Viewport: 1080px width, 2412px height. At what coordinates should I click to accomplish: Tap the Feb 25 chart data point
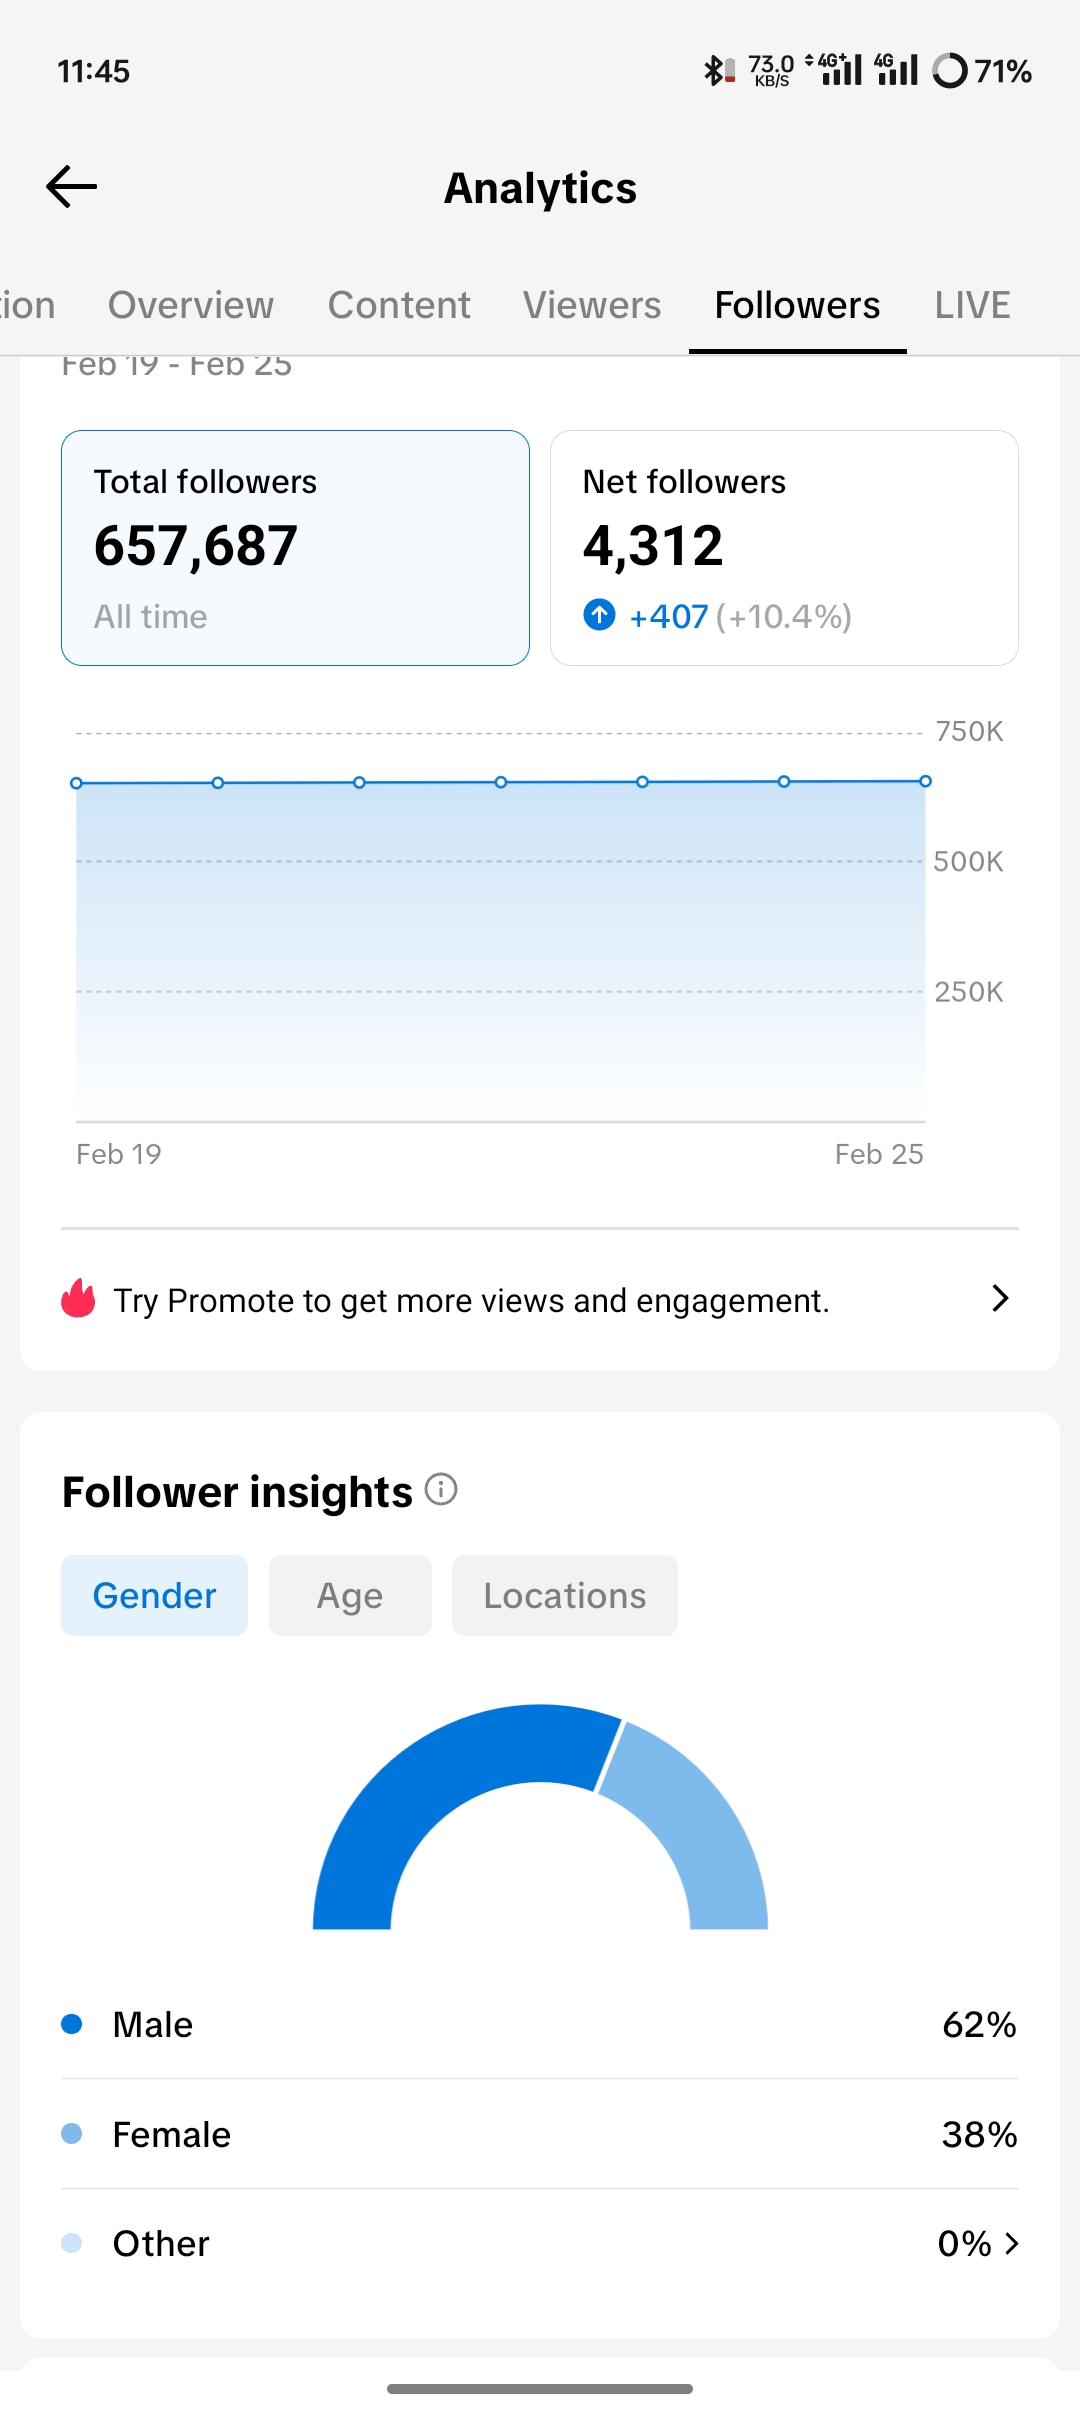tap(925, 781)
